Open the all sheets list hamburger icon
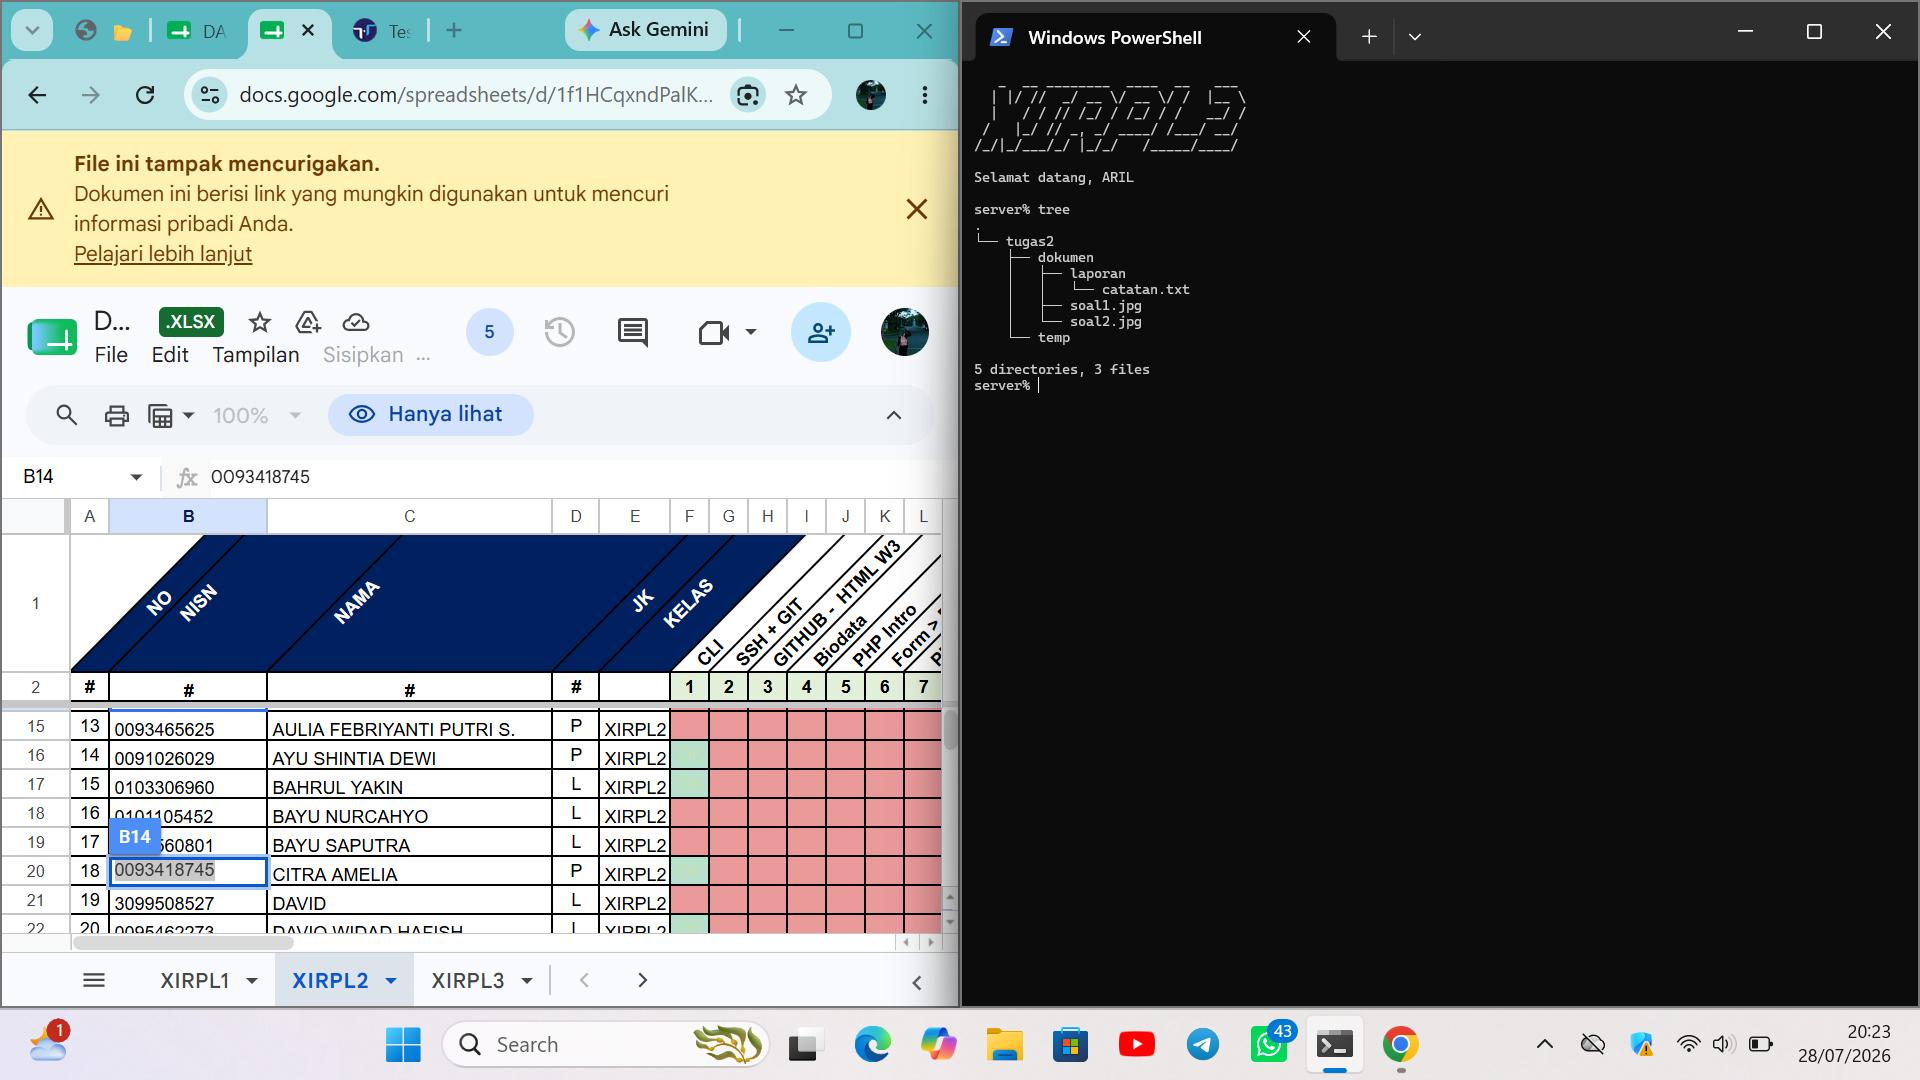The width and height of the screenshot is (1920, 1080). click(94, 981)
